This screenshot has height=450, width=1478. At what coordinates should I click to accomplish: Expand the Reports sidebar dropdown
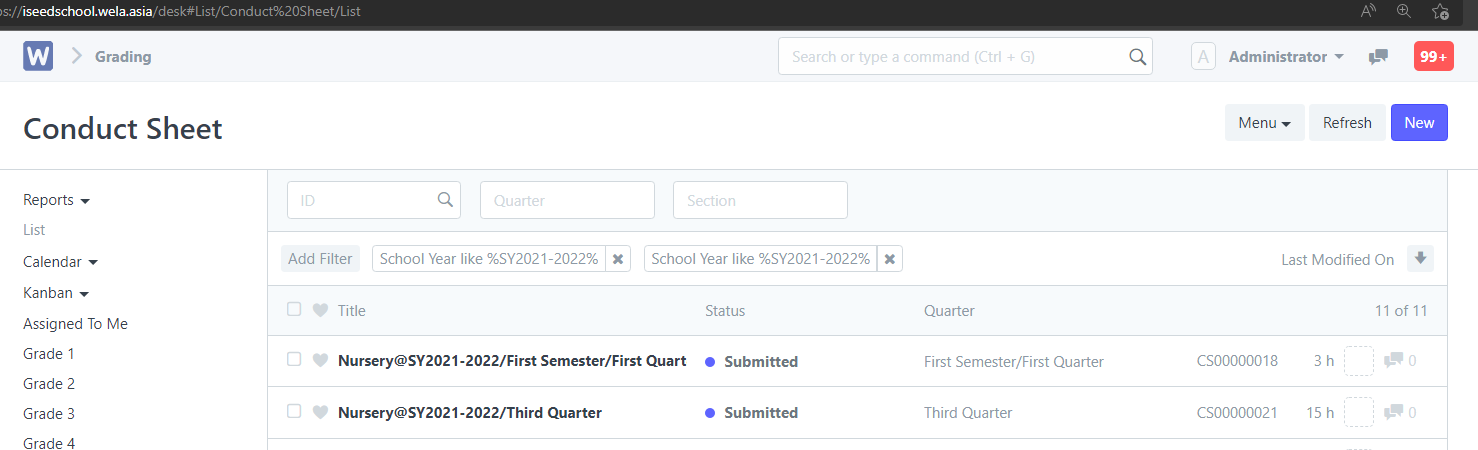pos(56,200)
